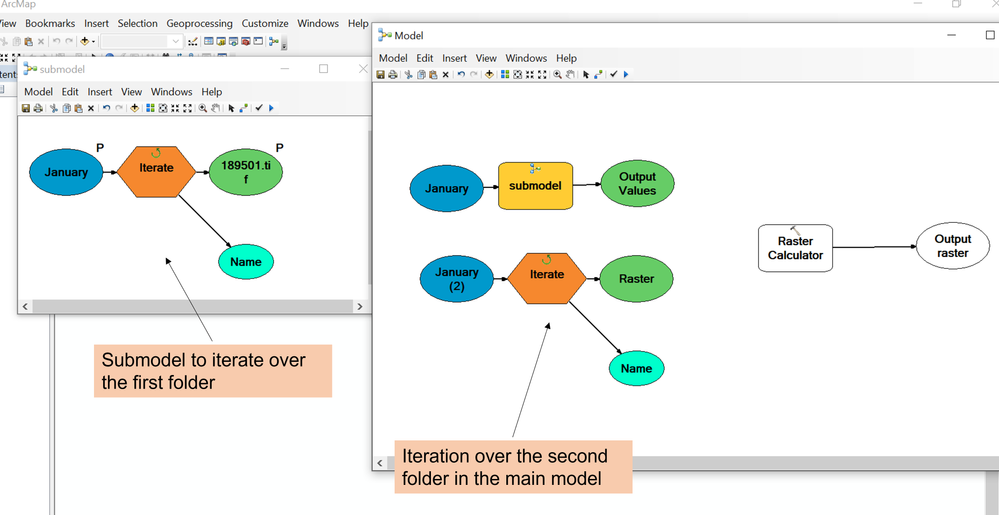Expand the ArcMap Add Data dropdown arrow
The image size is (999, 515).
pyautogui.click(x=94, y=41)
